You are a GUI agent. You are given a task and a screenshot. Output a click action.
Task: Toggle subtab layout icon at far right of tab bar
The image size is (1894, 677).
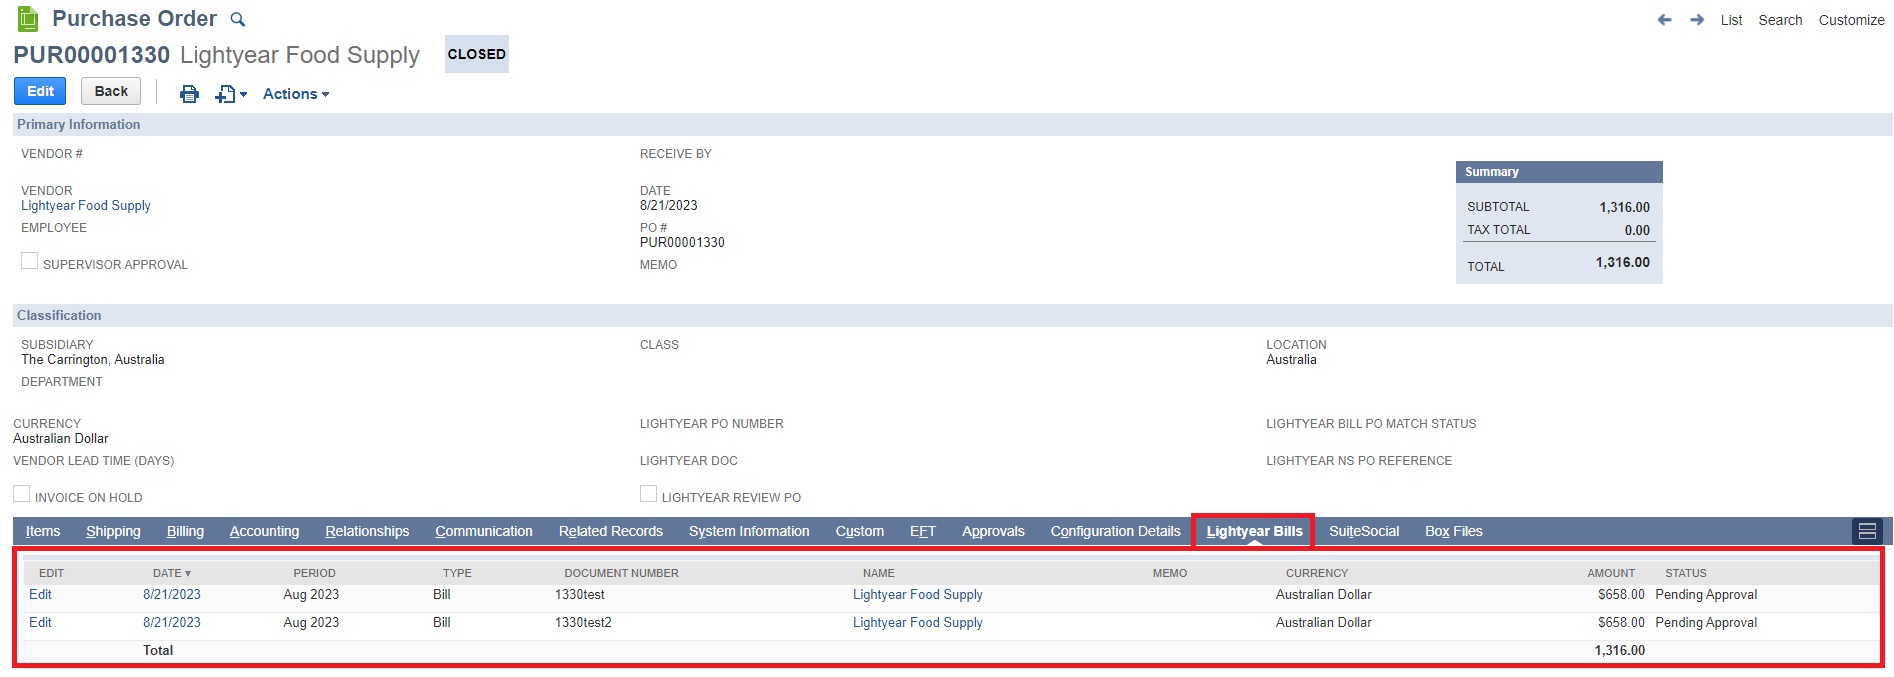[x=1867, y=531]
